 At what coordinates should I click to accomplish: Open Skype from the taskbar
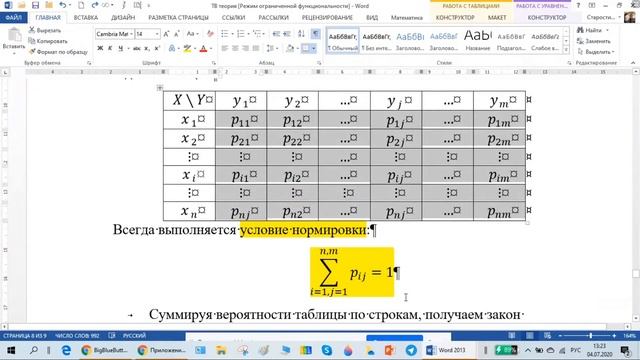327,350
